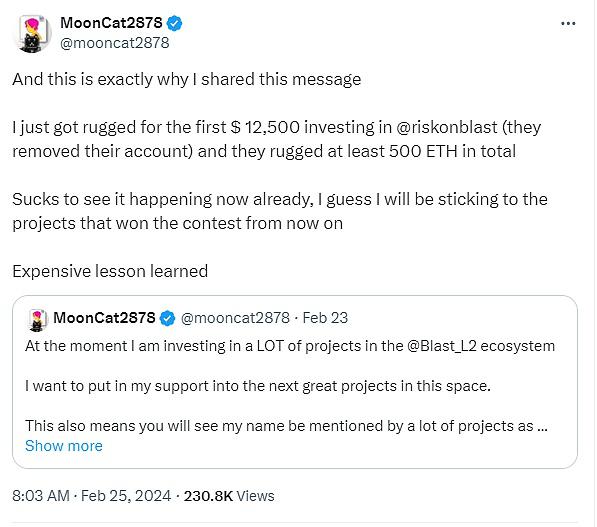Click MoonCat2878 profile avatar at top
The image size is (597, 527).
coord(32,34)
